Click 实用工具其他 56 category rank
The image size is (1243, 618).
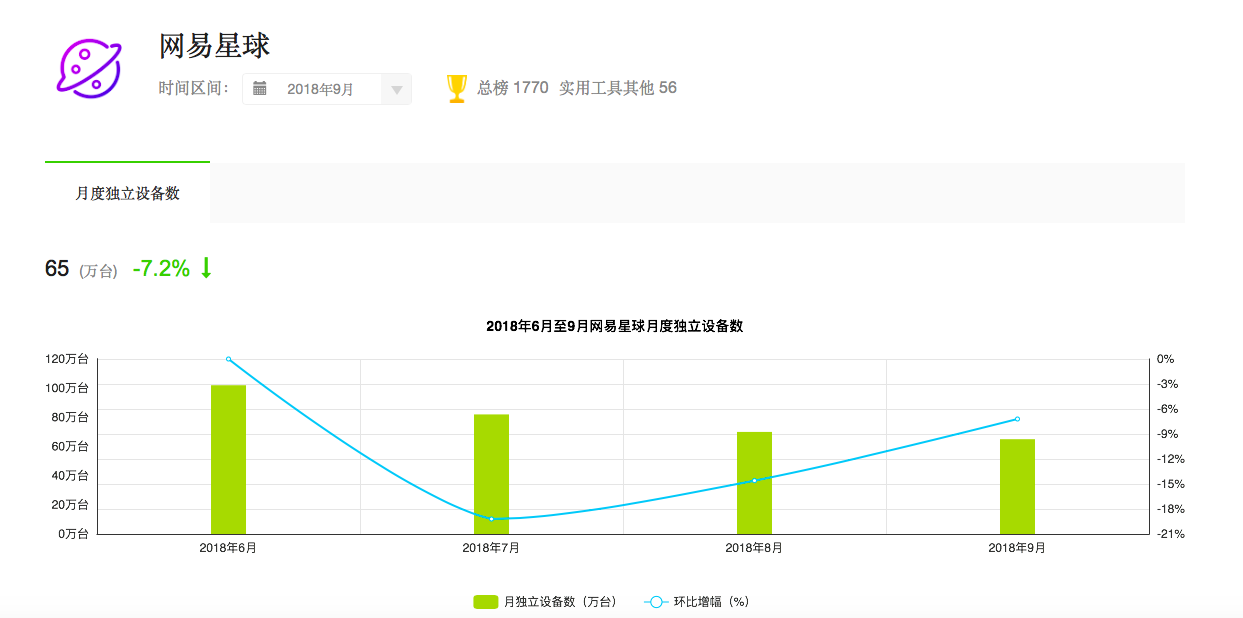[618, 88]
